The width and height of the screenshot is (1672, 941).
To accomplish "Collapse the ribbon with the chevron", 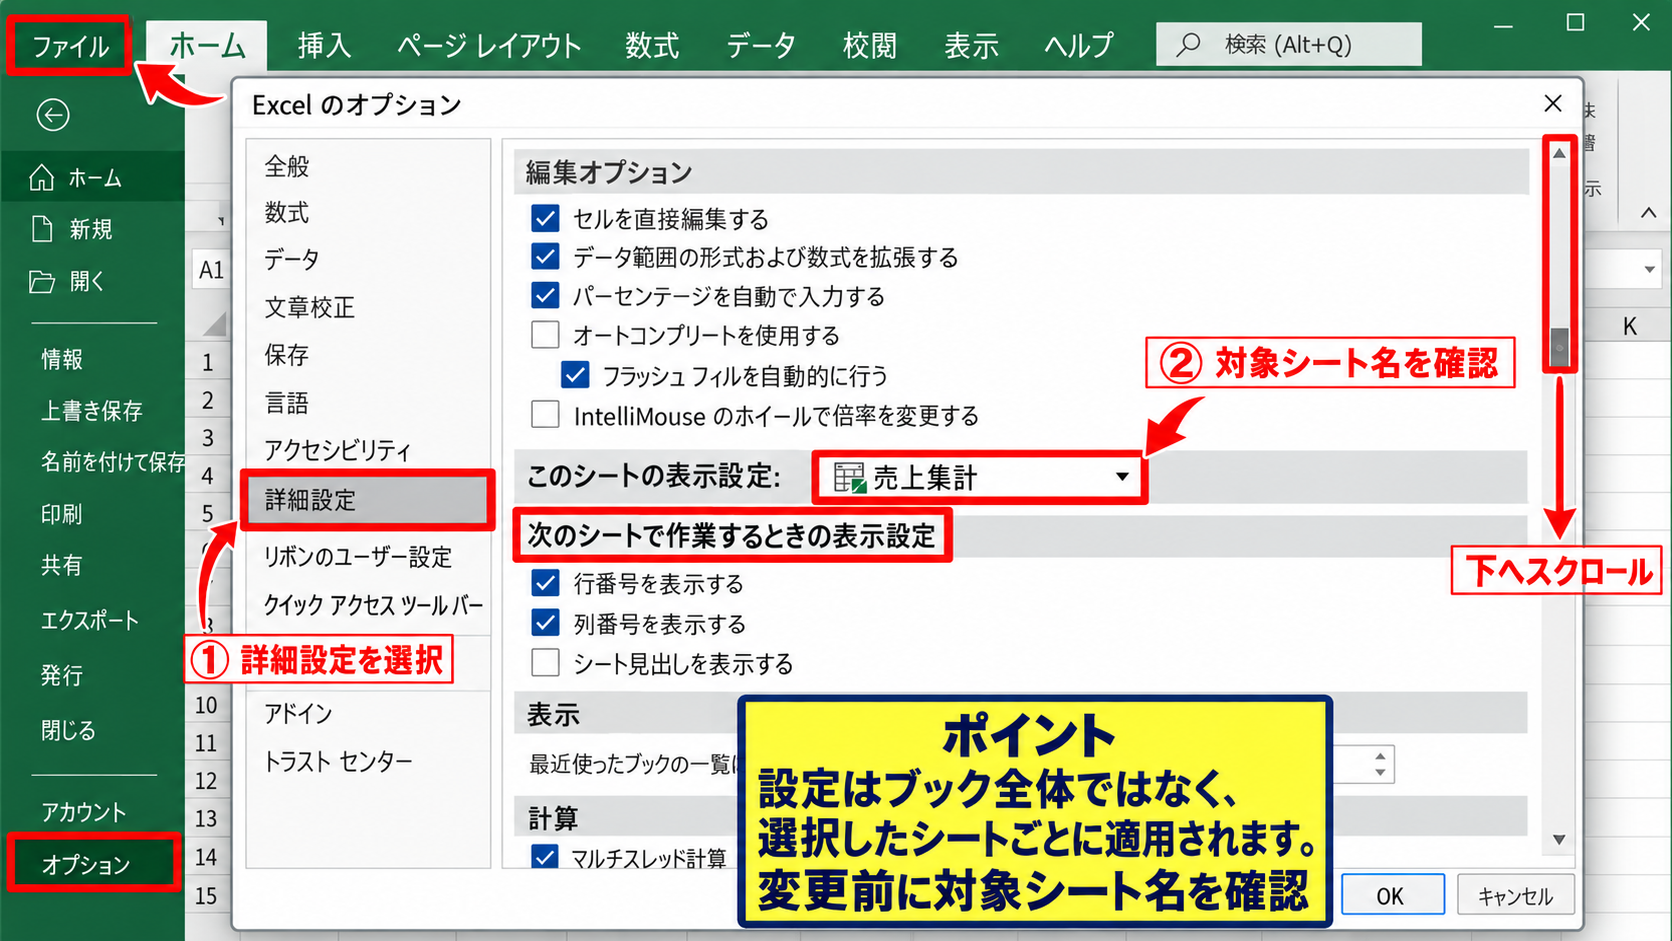I will [1648, 212].
